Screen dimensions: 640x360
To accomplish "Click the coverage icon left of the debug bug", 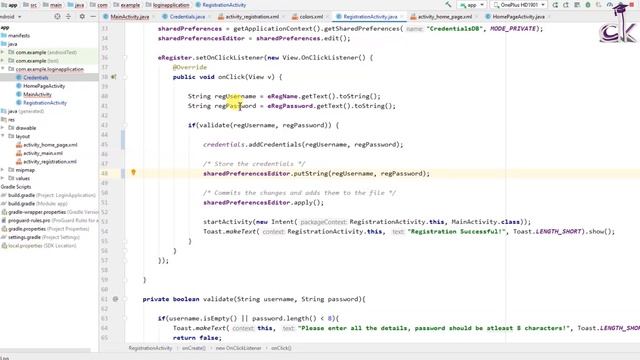I will (577, 5).
